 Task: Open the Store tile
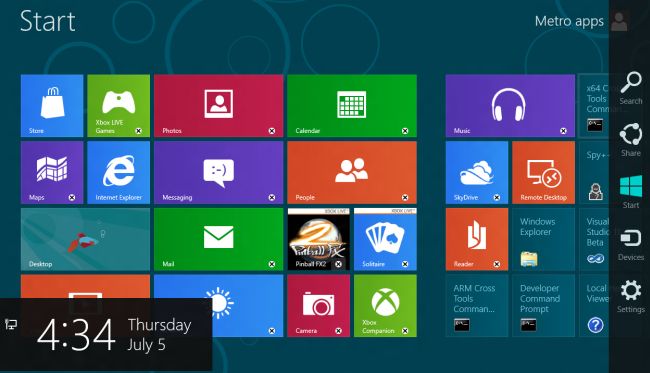click(x=52, y=106)
